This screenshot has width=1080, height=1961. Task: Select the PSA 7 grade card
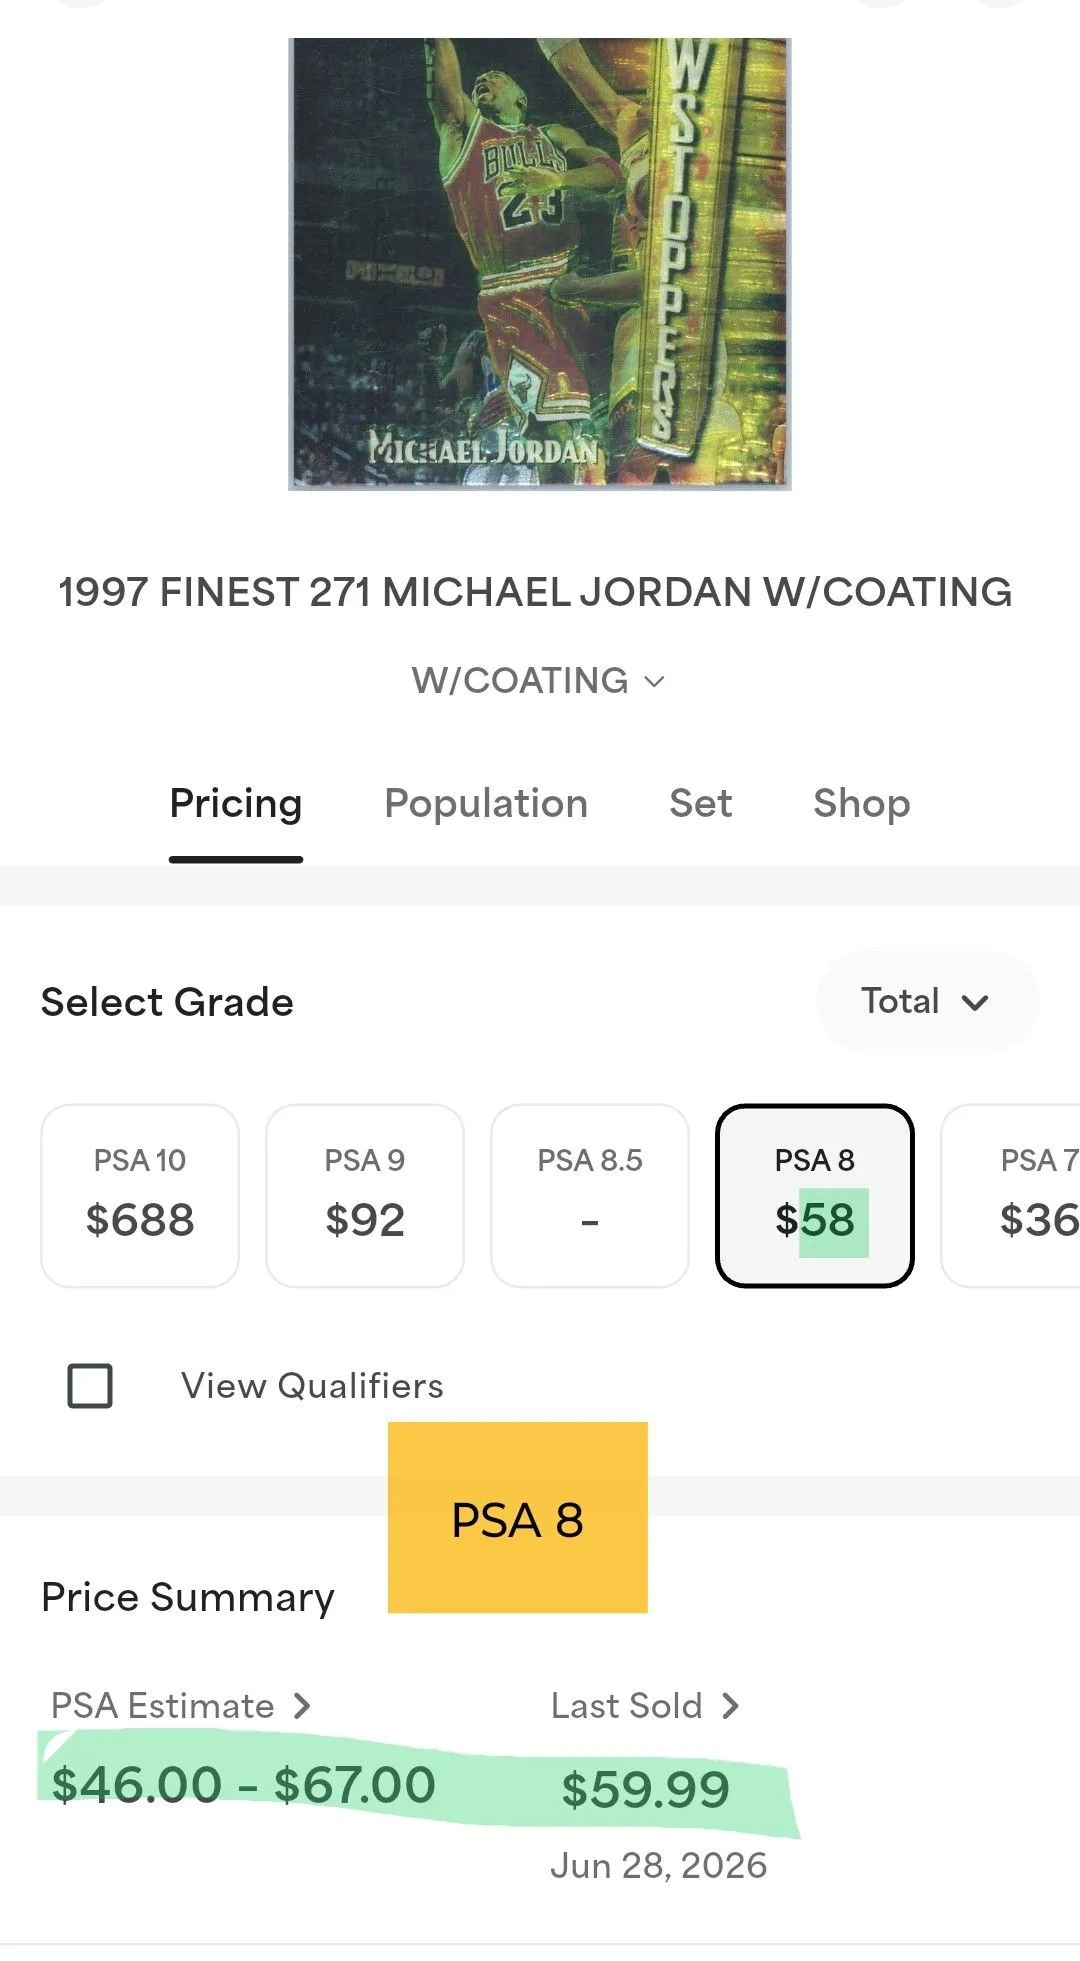pos(1011,1195)
